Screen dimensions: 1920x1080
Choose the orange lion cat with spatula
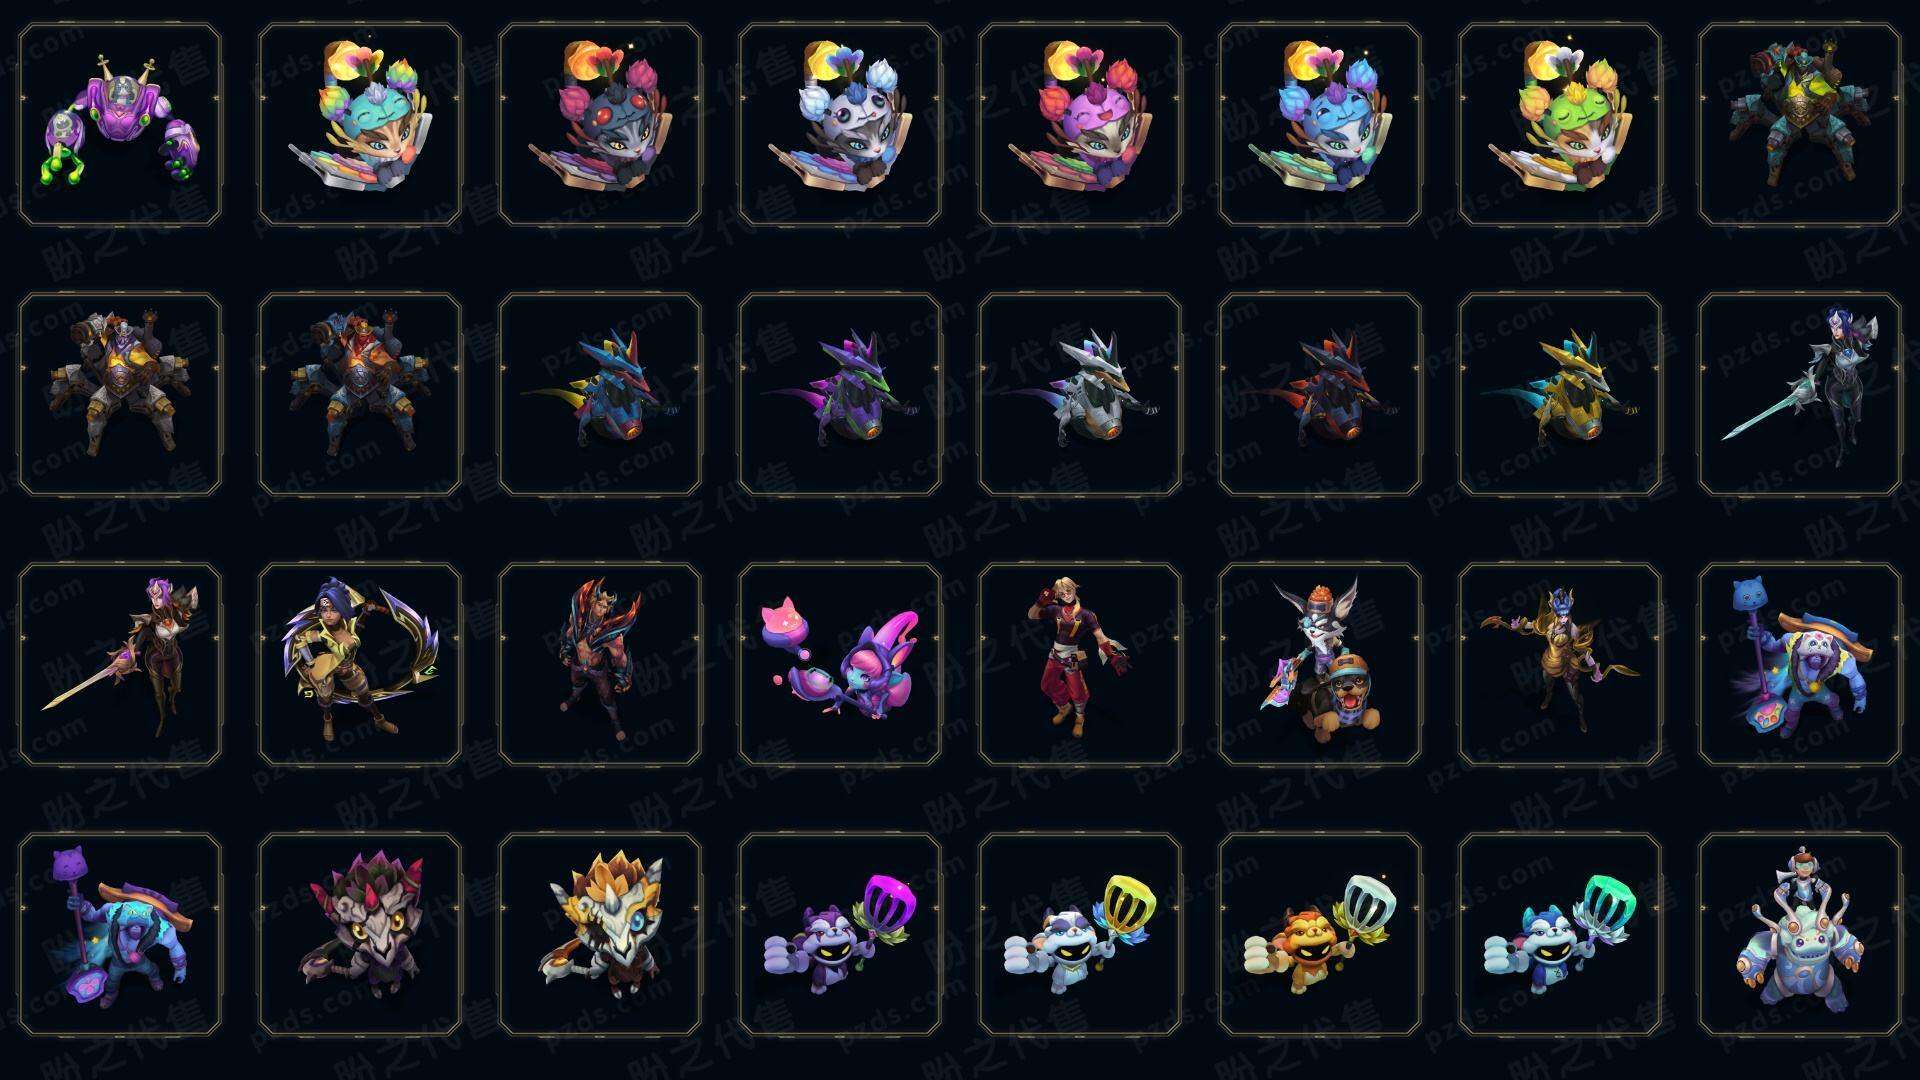coord(1320,934)
